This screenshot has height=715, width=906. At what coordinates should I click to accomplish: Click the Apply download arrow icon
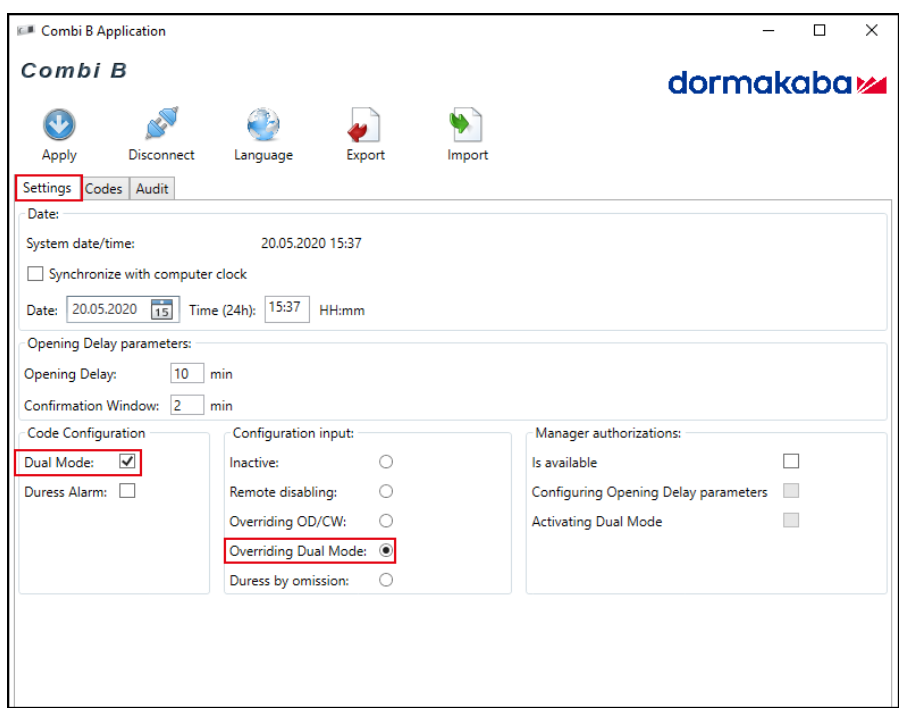click(x=59, y=125)
